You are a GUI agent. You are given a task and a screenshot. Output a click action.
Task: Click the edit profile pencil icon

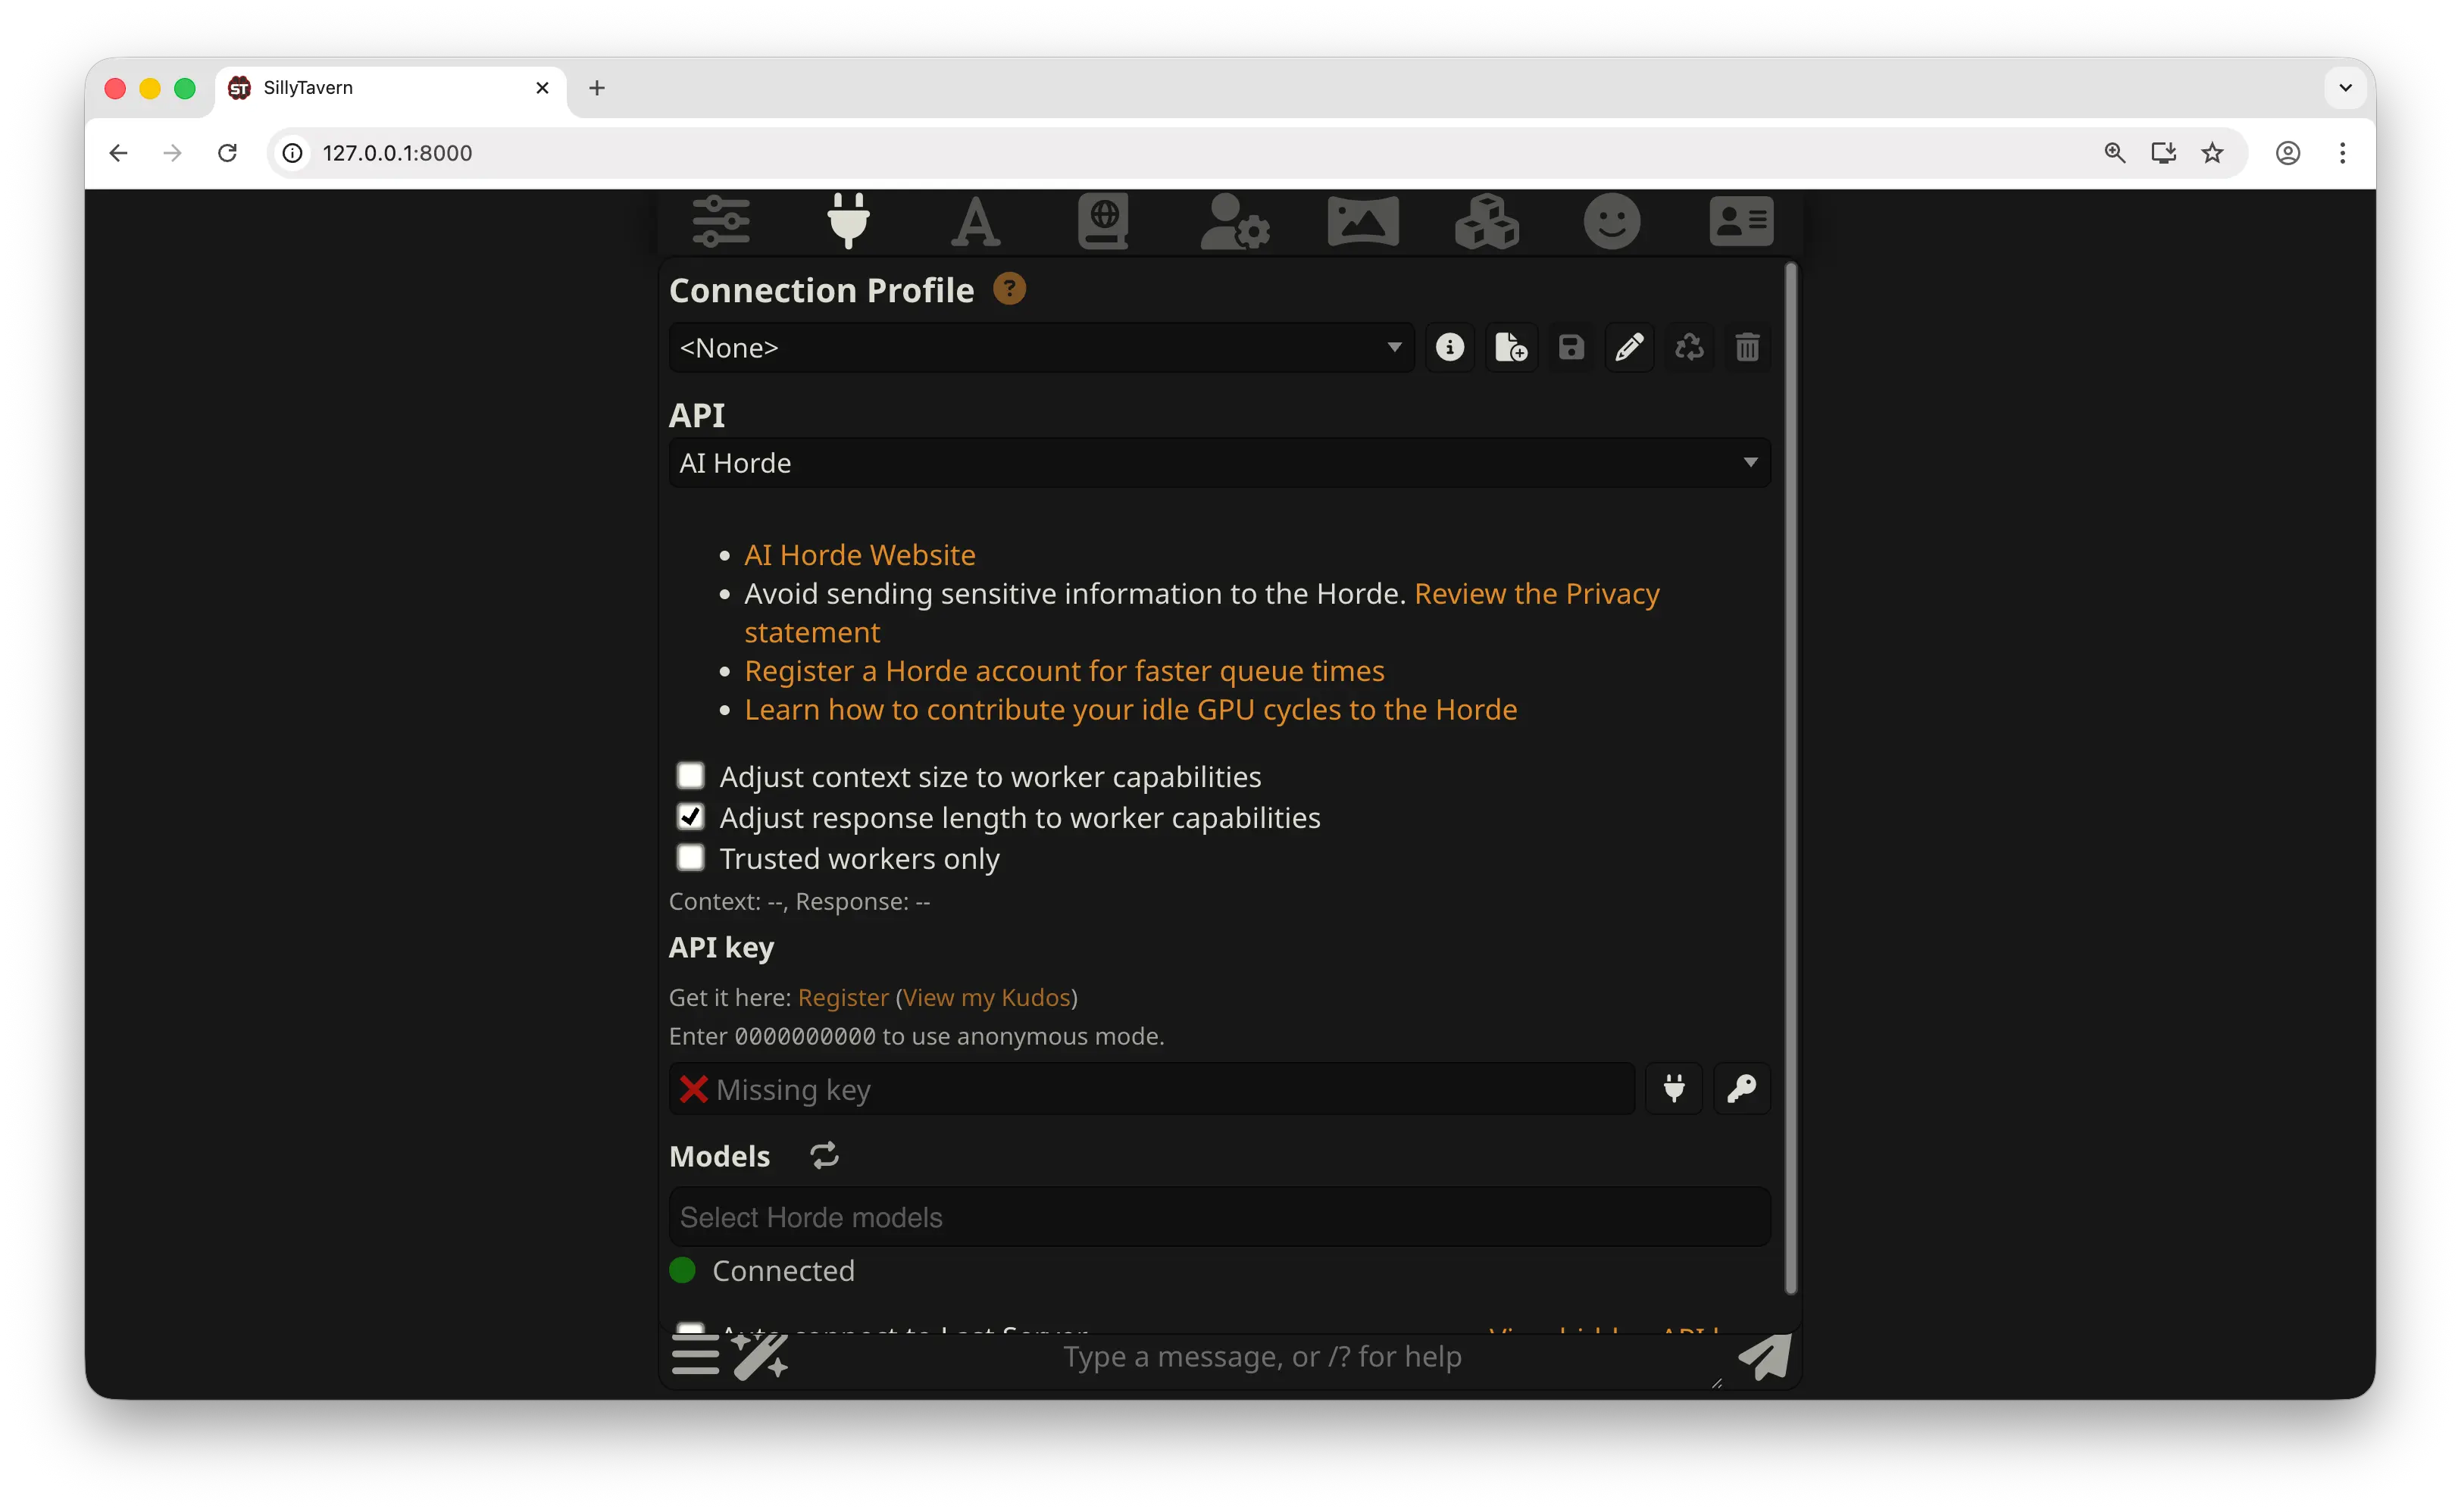(1629, 348)
